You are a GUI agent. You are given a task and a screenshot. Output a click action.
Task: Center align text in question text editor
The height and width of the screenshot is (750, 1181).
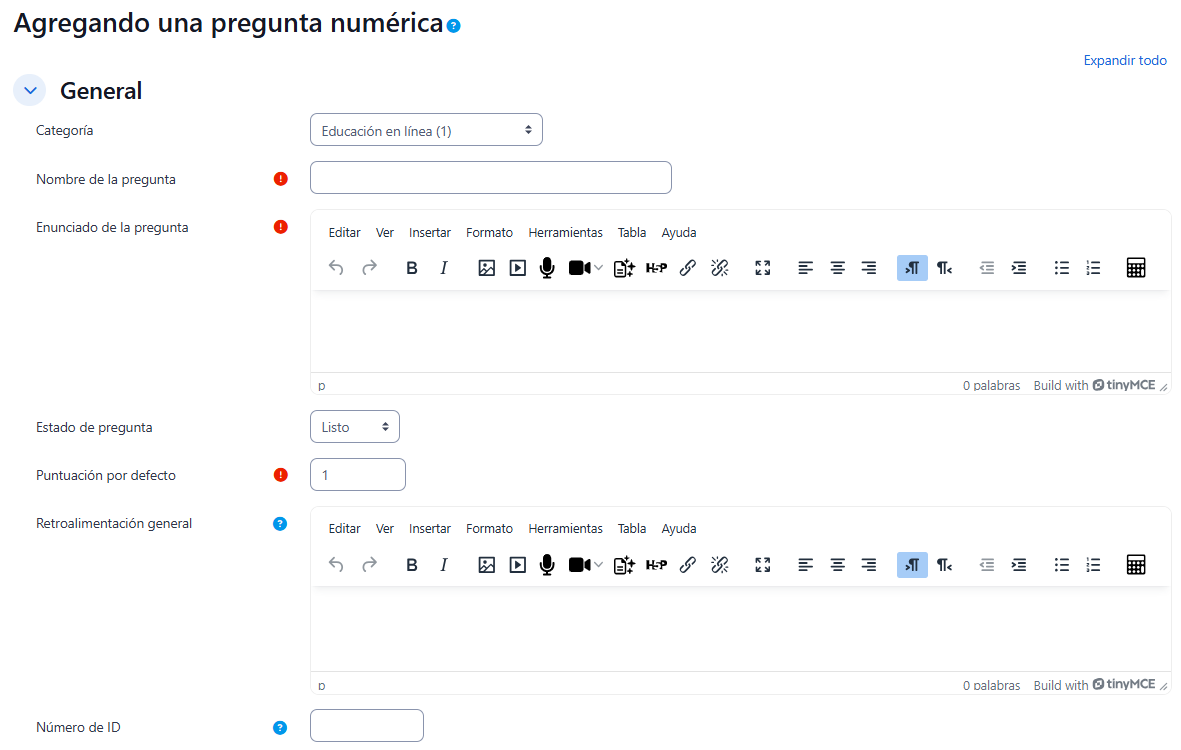coord(838,268)
